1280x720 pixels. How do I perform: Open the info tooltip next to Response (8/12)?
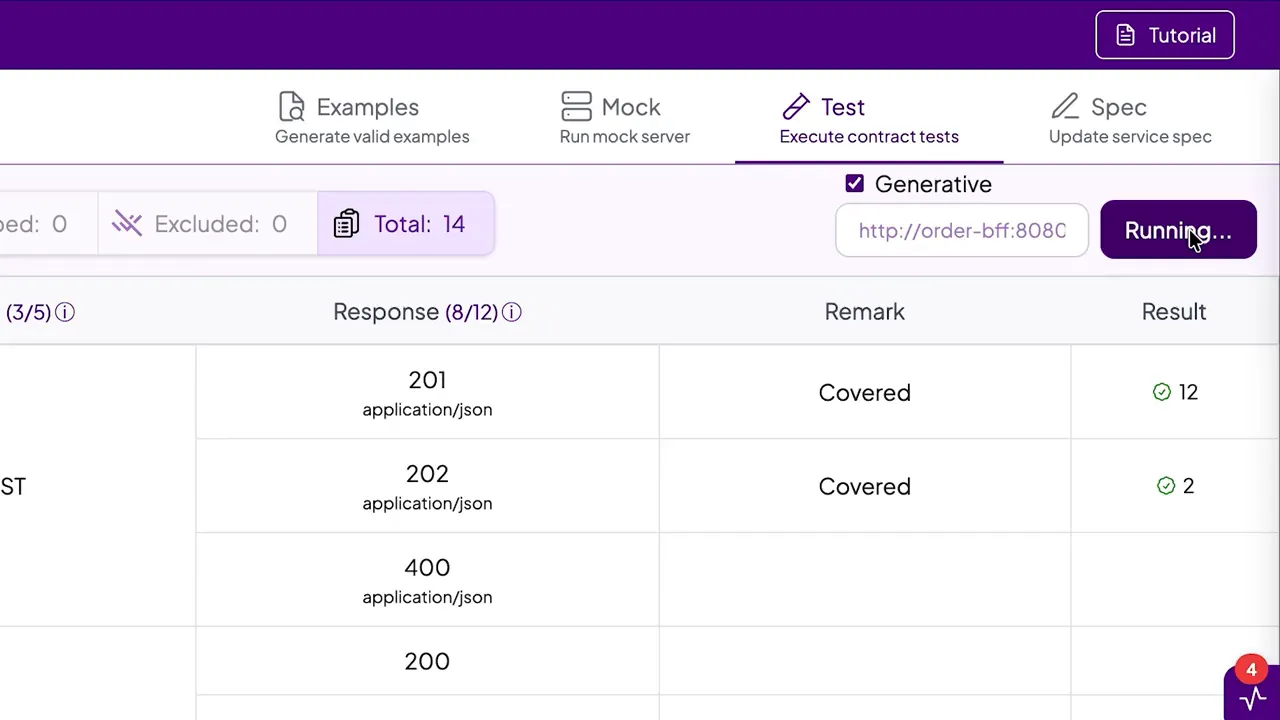pyautogui.click(x=511, y=312)
